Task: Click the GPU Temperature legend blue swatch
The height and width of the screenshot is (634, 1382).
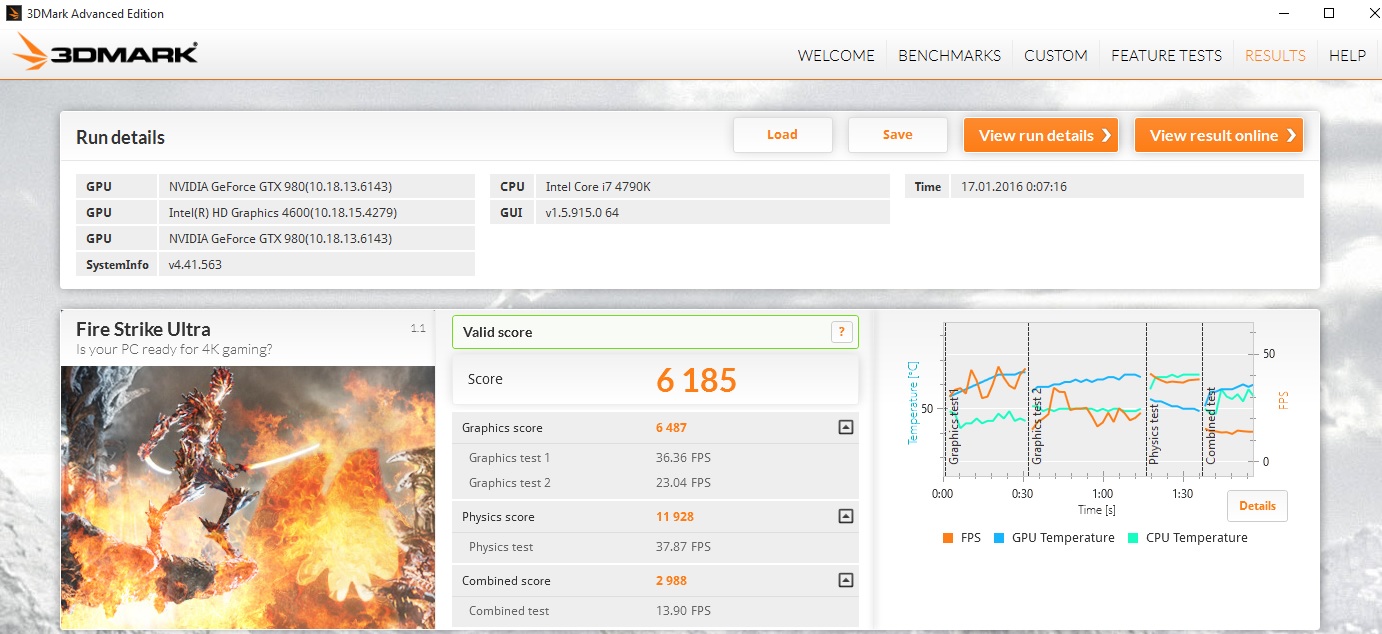Action: [999, 538]
